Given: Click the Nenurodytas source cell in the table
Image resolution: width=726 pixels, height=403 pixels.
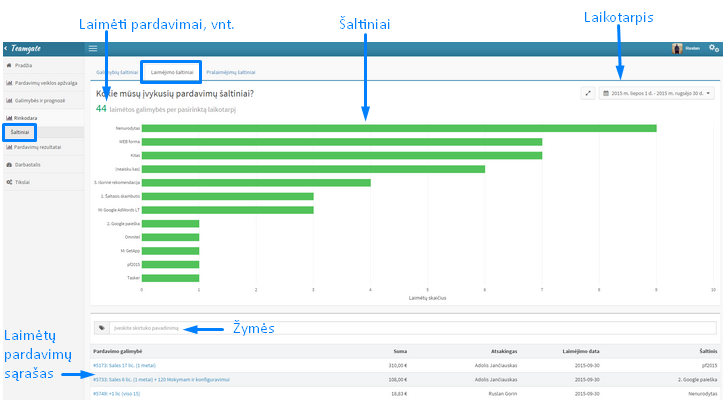Looking at the screenshot, I should [x=703, y=394].
